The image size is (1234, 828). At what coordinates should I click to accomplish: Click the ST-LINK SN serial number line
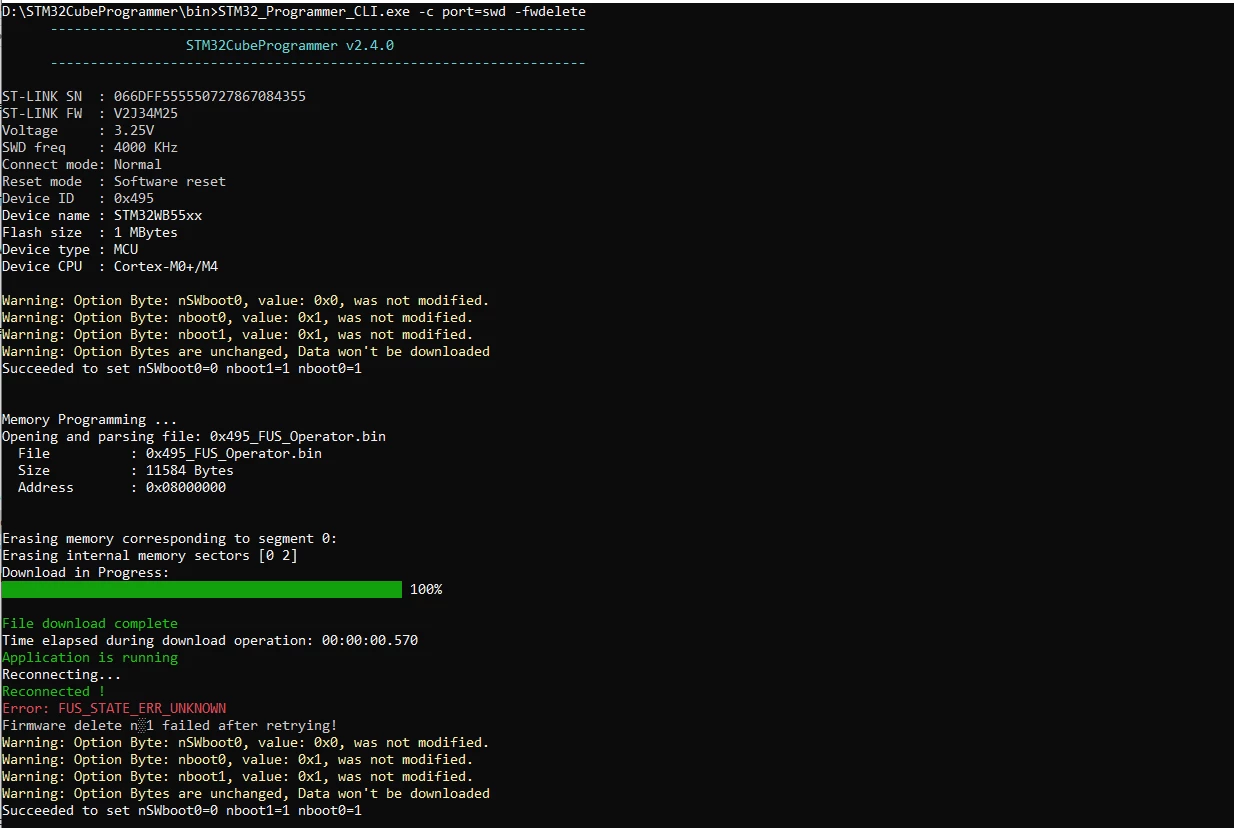154,96
